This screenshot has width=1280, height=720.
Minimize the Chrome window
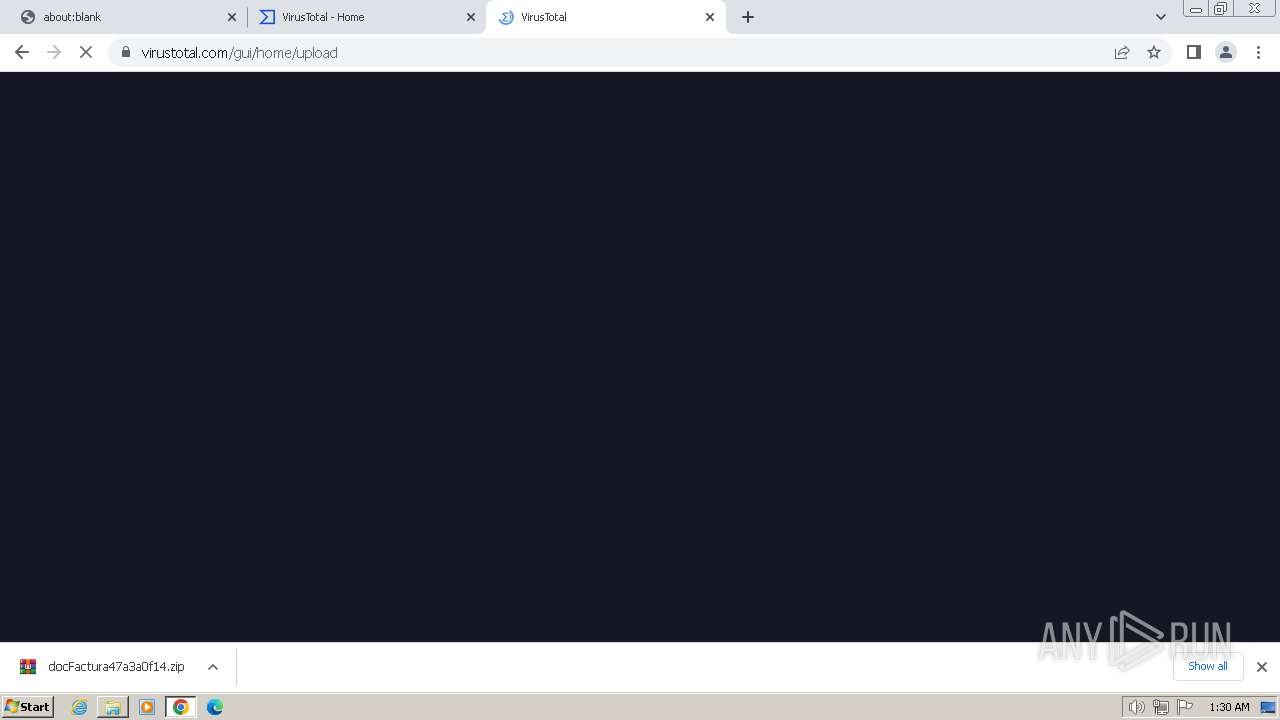tap(1195, 9)
